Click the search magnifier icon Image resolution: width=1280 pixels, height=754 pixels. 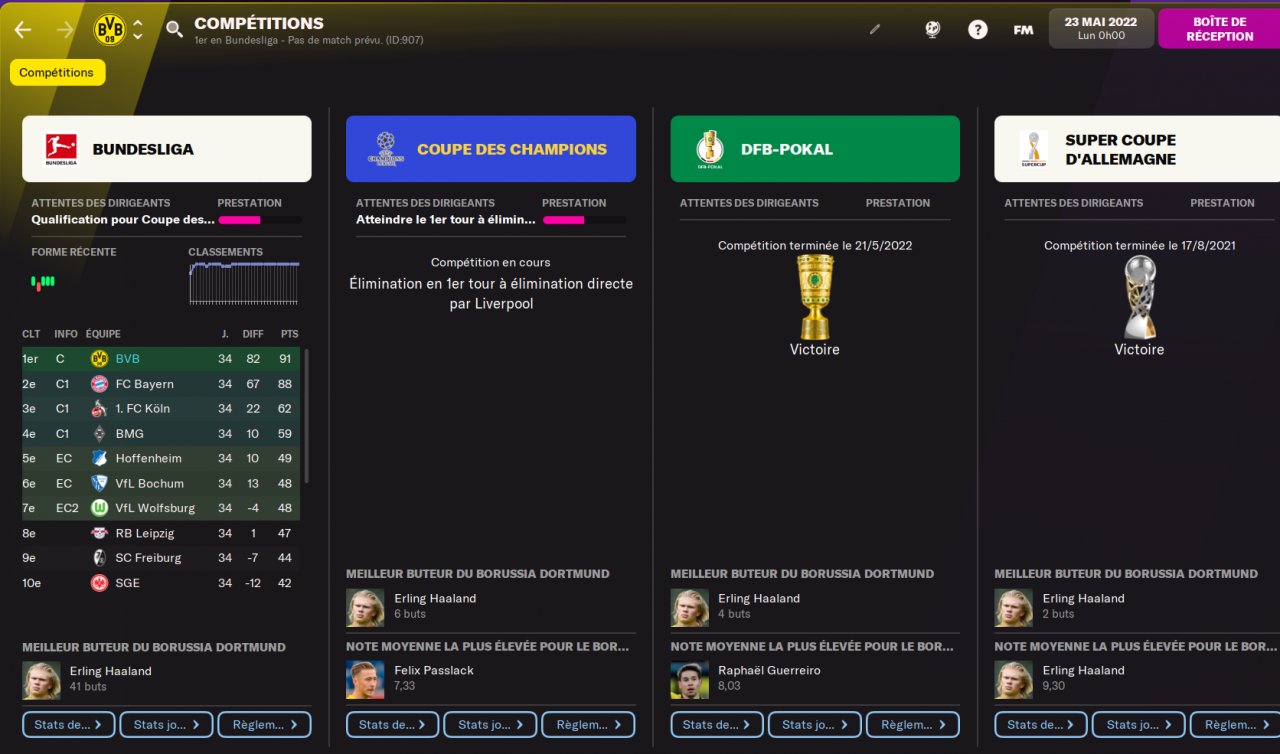(175, 30)
